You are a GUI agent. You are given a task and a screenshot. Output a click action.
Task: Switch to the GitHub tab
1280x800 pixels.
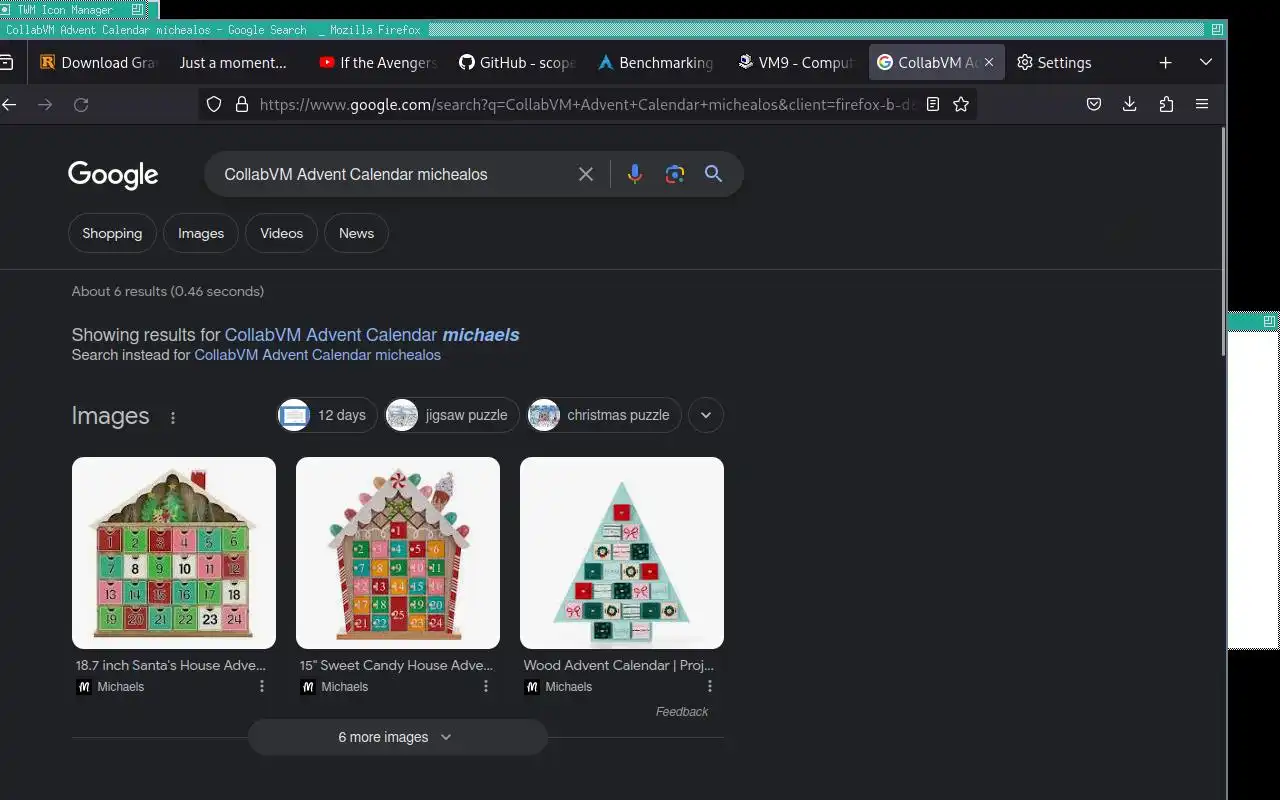(x=516, y=62)
